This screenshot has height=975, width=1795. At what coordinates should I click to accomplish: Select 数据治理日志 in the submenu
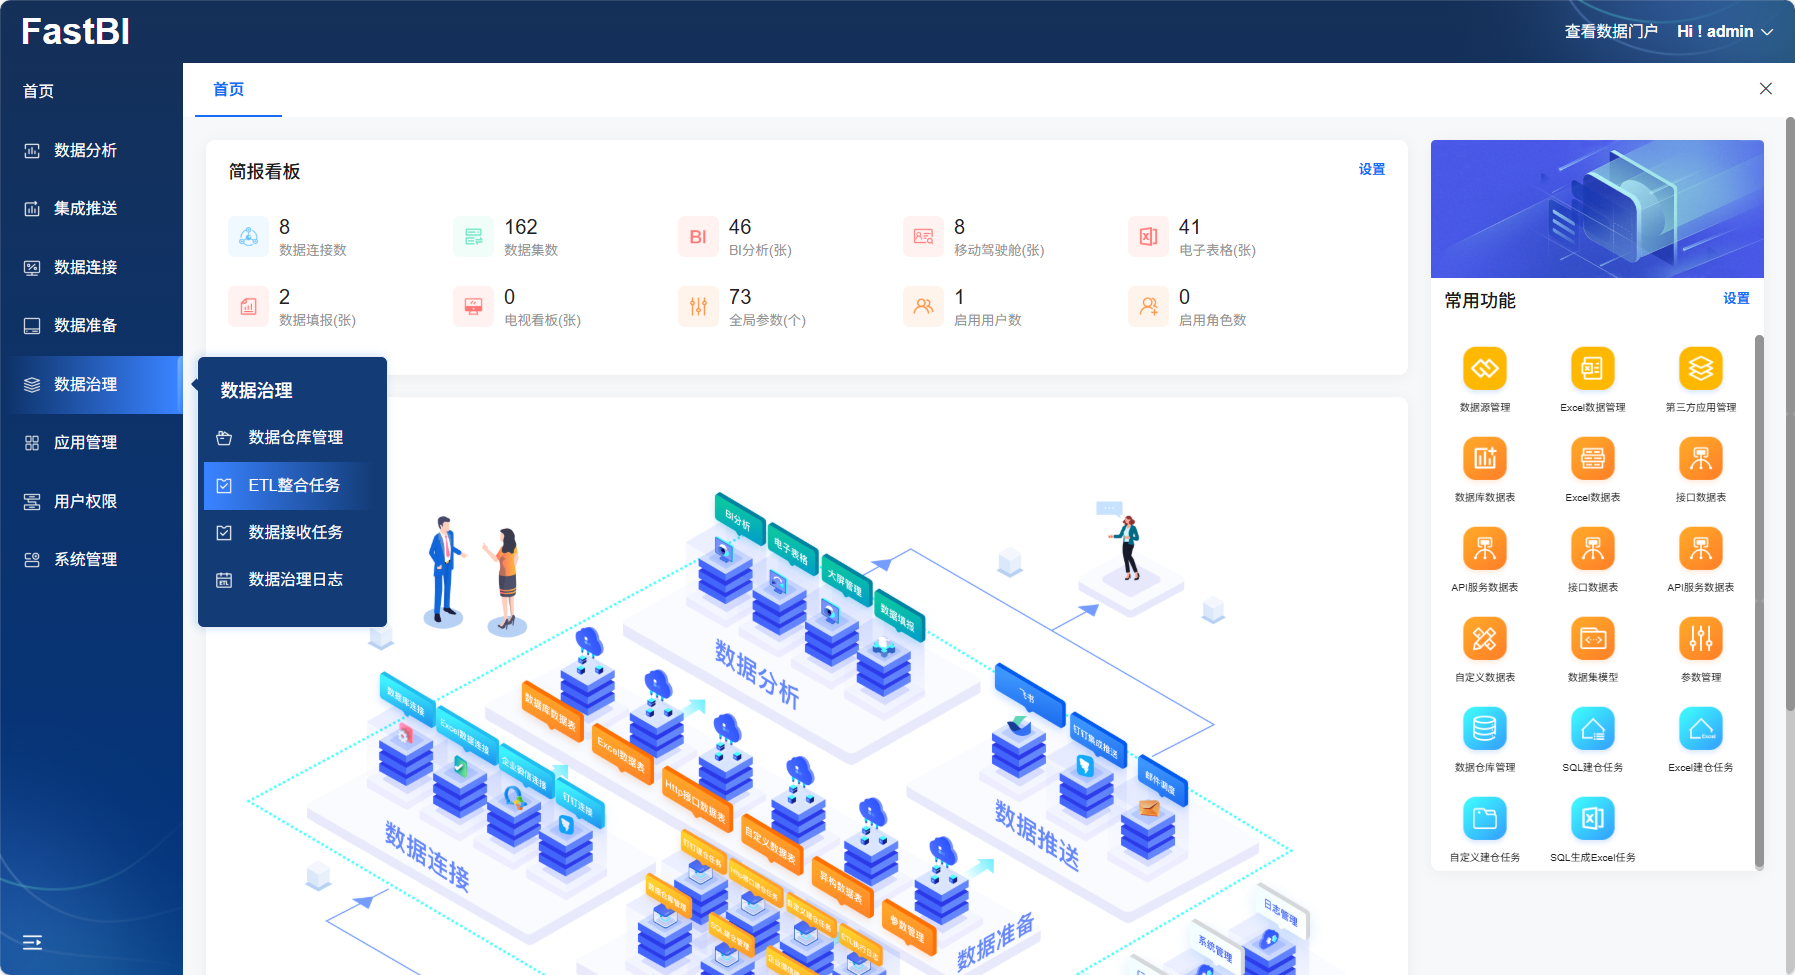[295, 579]
